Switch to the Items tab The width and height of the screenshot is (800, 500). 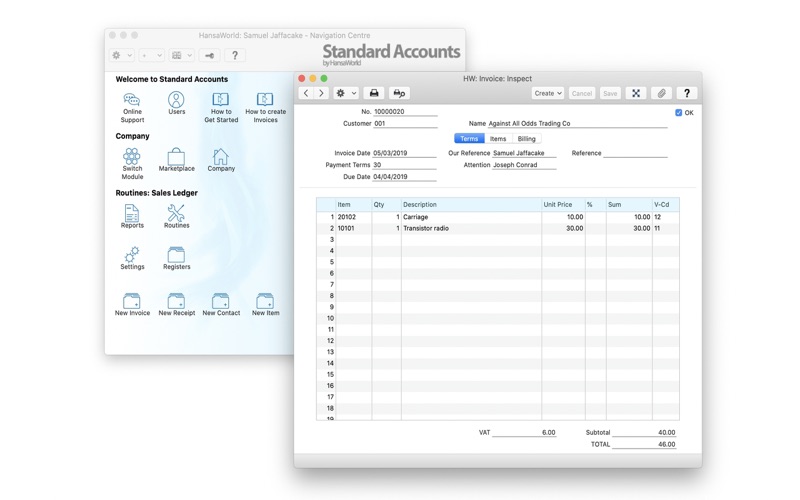tap(498, 139)
